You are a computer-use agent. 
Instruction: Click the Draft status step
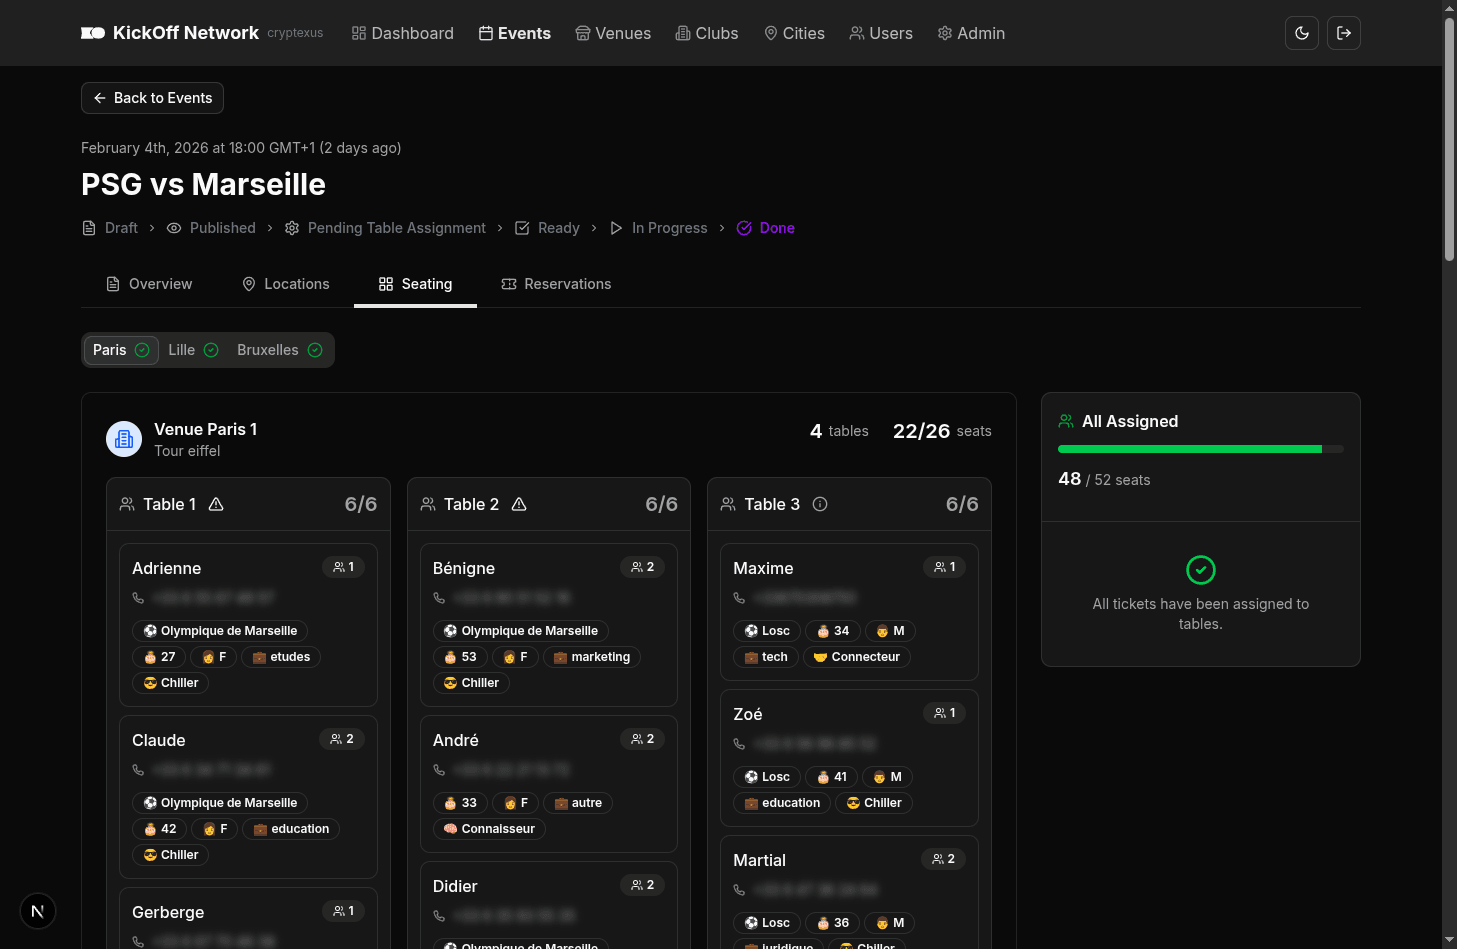[110, 228]
